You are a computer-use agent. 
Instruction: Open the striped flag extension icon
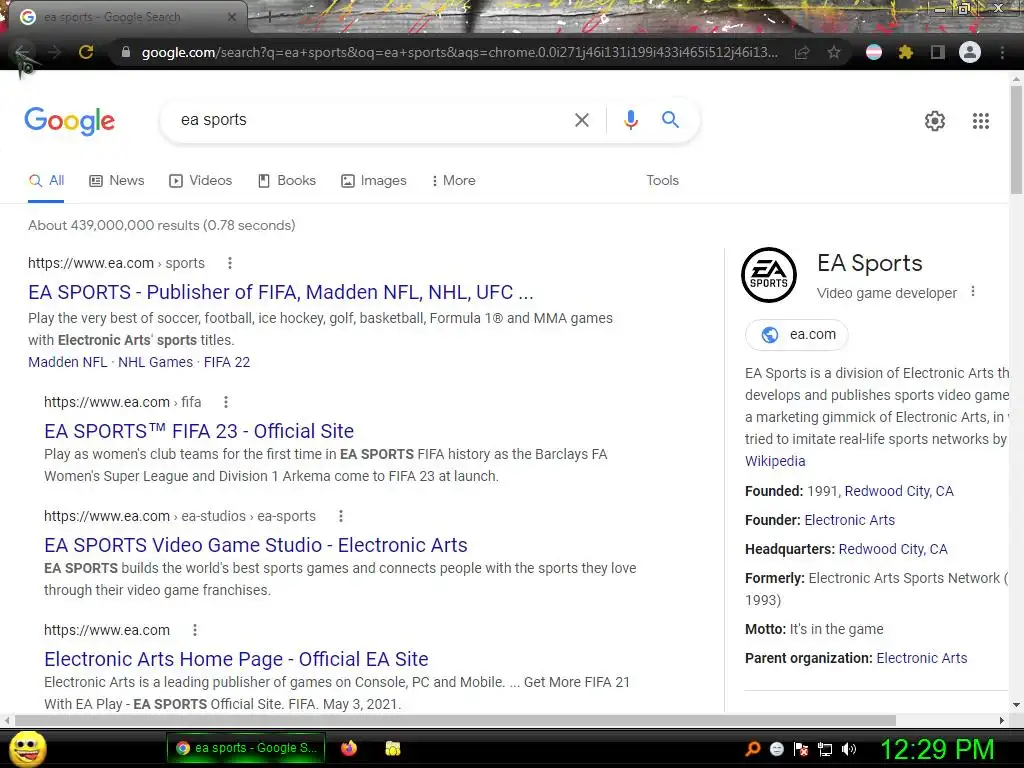tap(874, 52)
